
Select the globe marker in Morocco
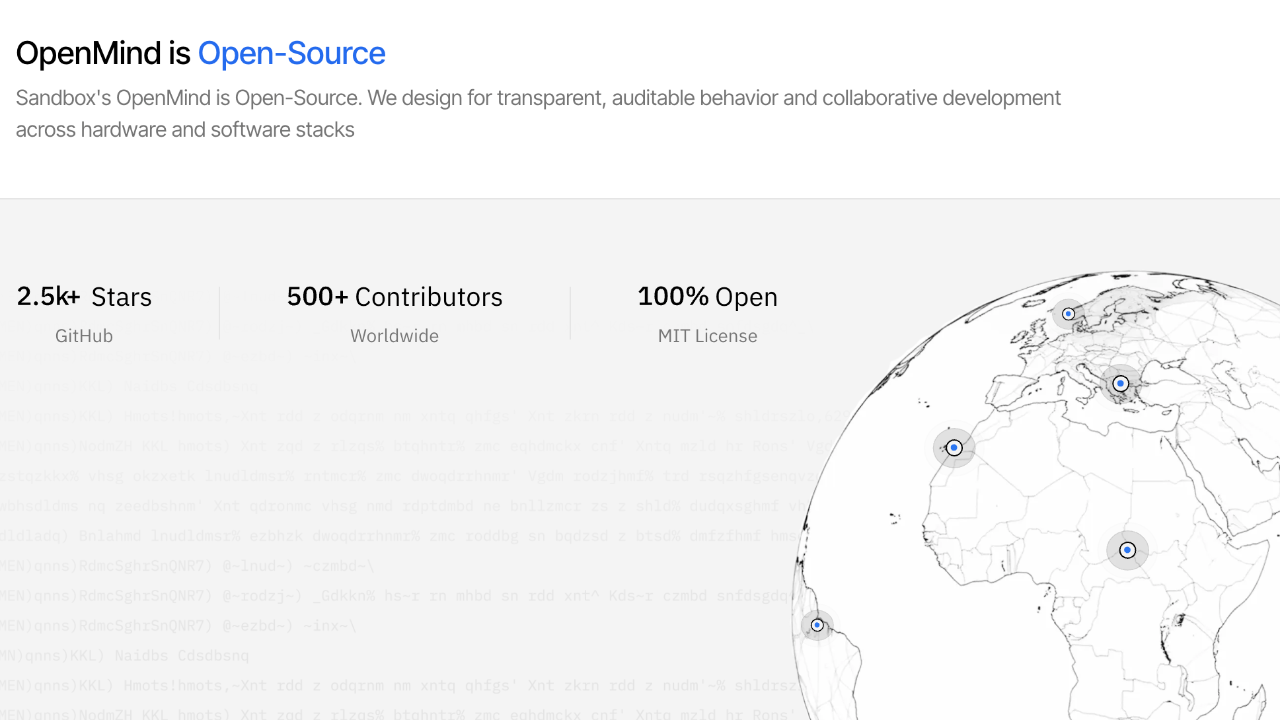click(954, 448)
